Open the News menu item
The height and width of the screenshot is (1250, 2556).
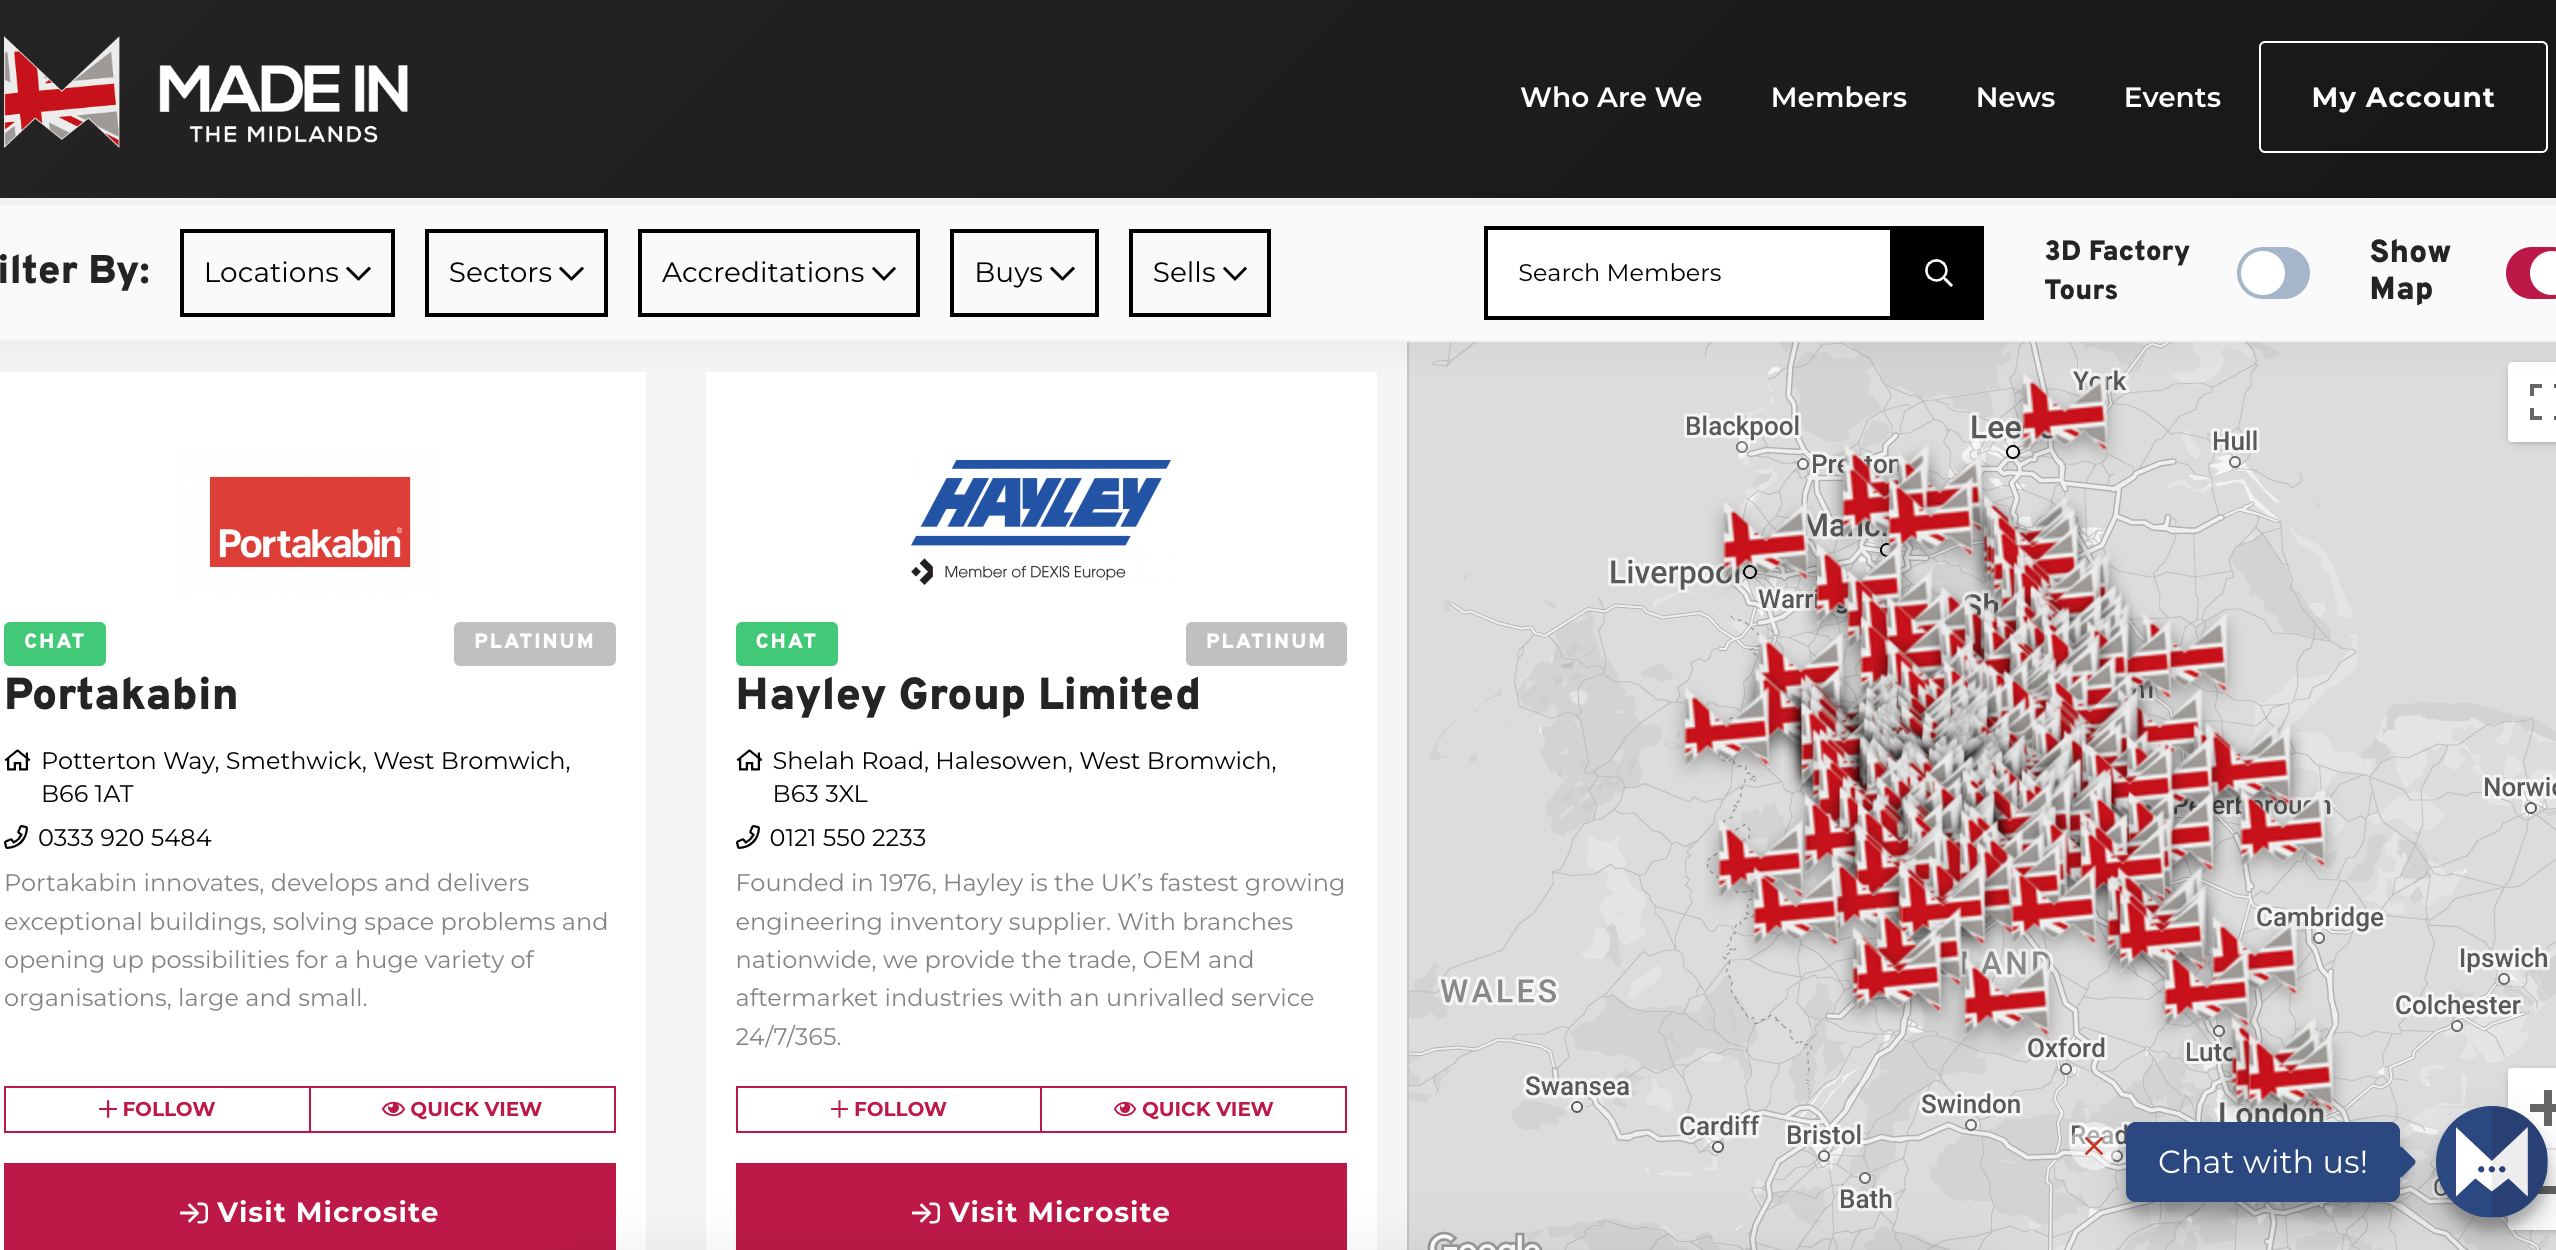coord(2015,97)
